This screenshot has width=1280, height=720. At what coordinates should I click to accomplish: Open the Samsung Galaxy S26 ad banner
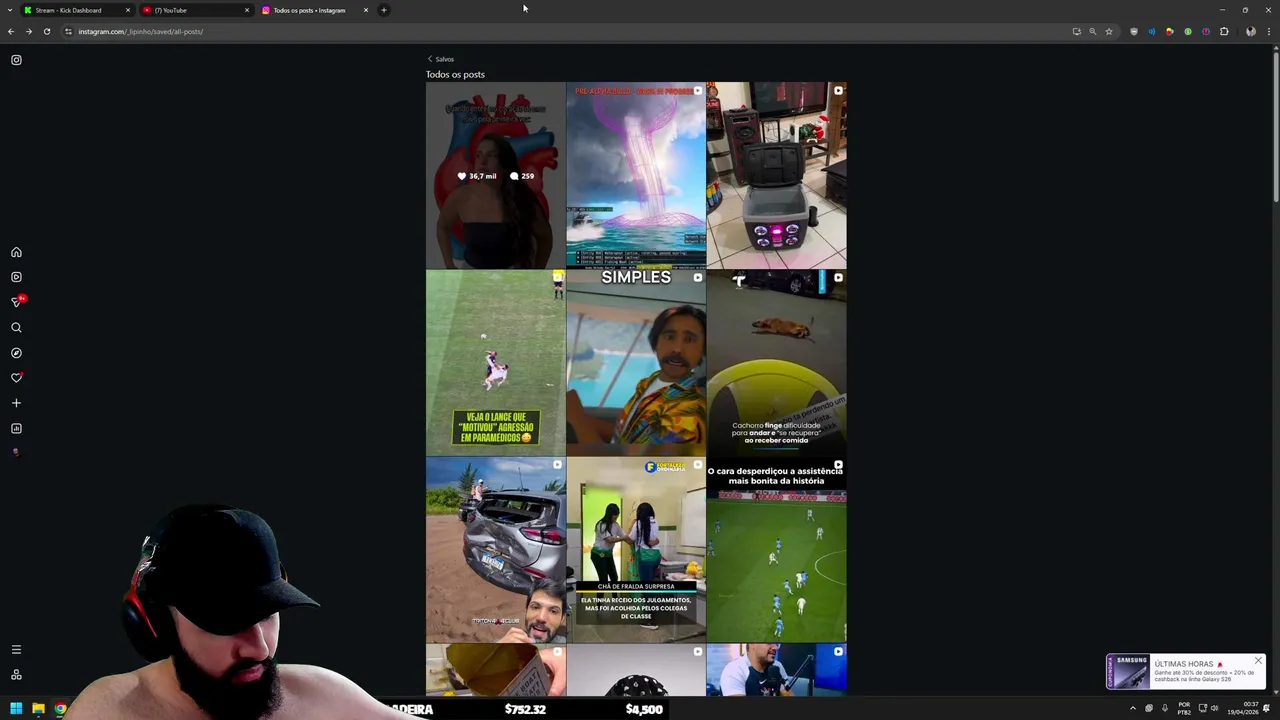click(x=1186, y=672)
